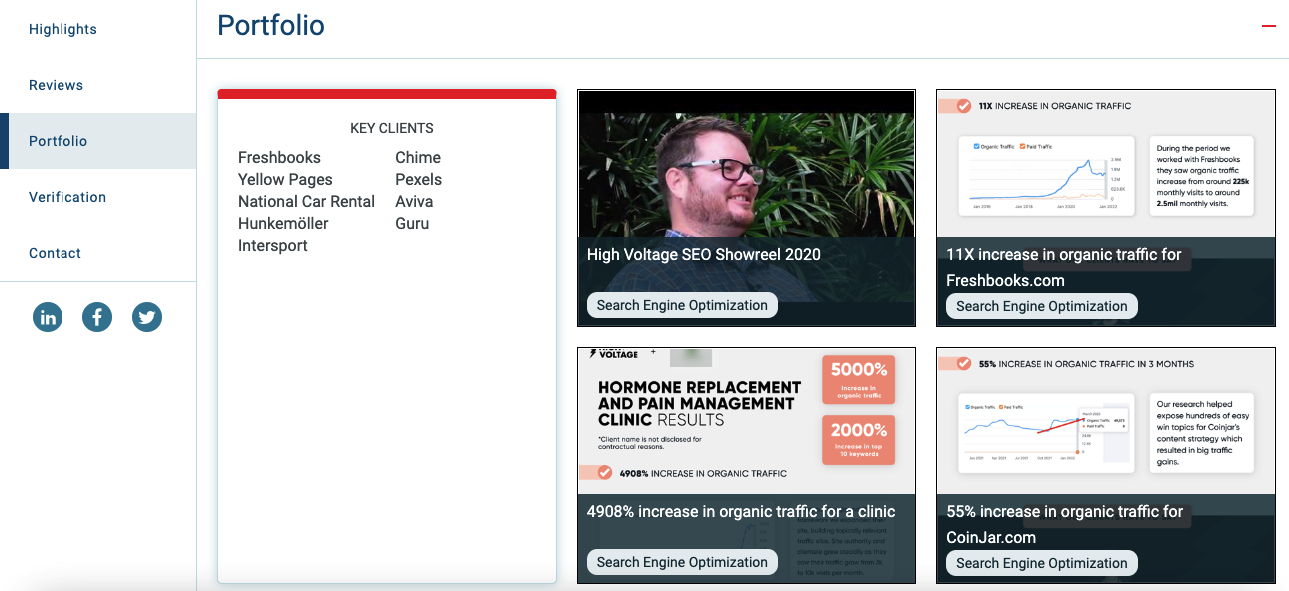Select the client name 'Pexels'

(x=418, y=179)
